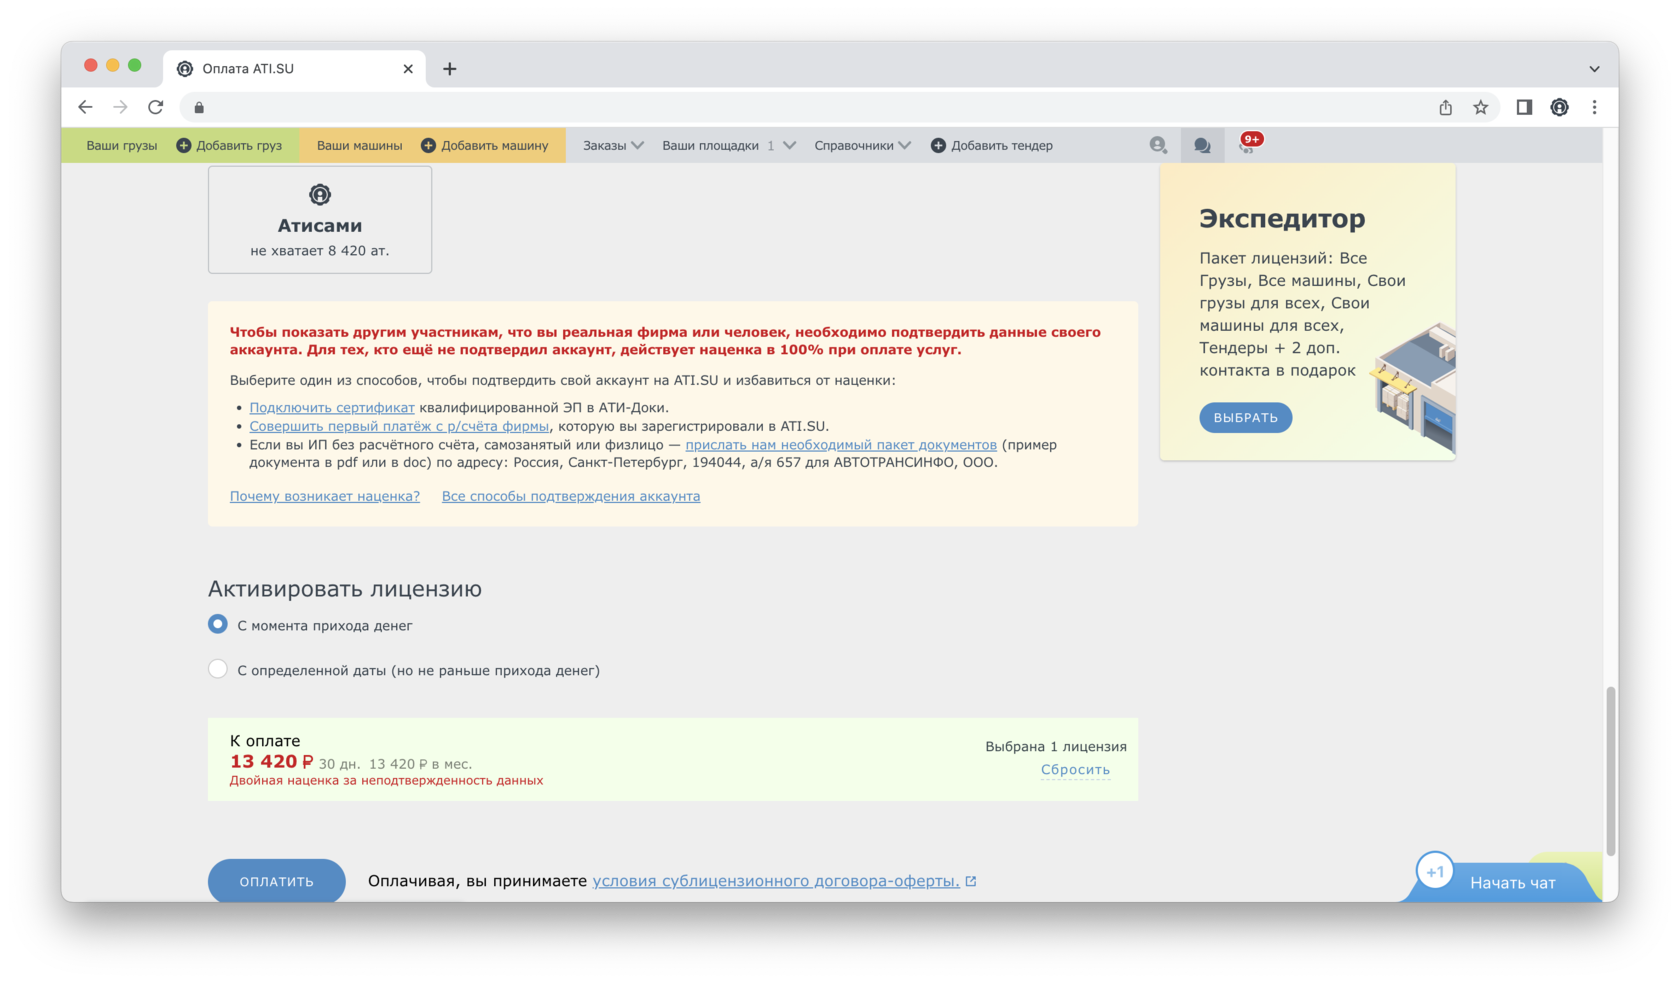The width and height of the screenshot is (1680, 983).
Task: Click the lock icon in address bar
Action: pyautogui.click(x=199, y=107)
